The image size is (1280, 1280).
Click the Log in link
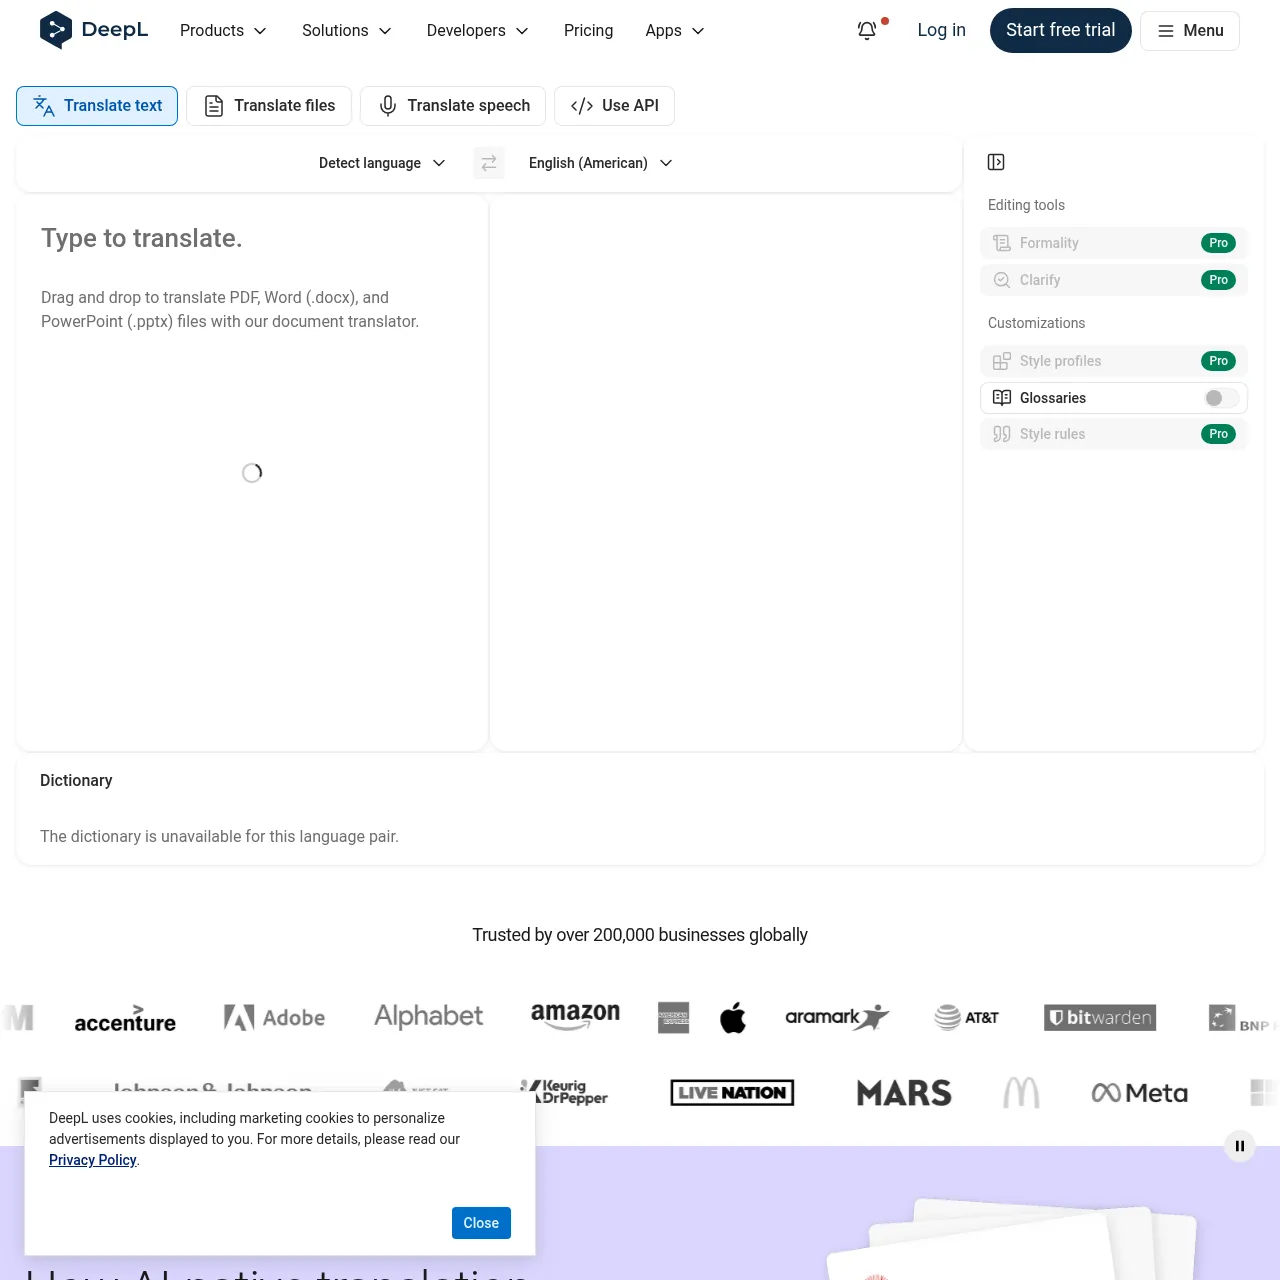pos(942,31)
